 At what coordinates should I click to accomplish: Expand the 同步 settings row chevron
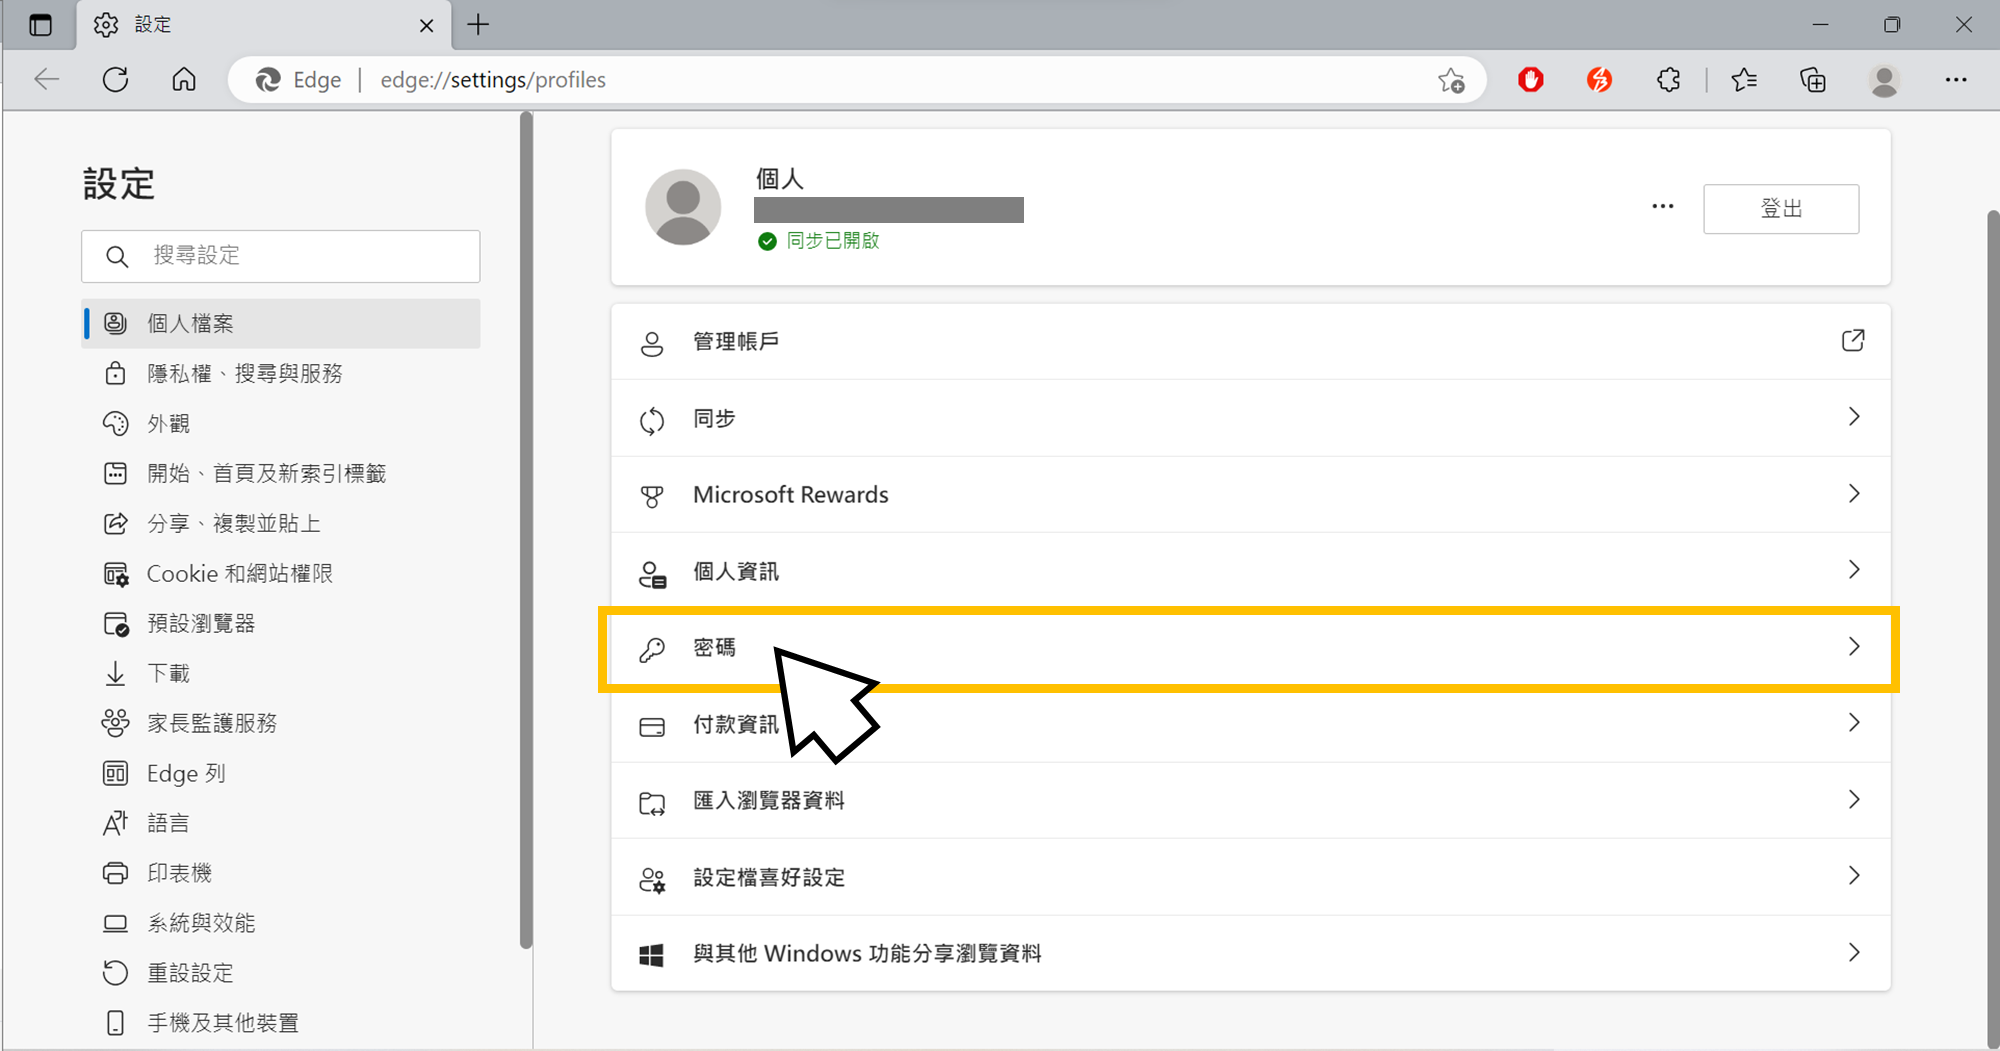tap(1854, 417)
